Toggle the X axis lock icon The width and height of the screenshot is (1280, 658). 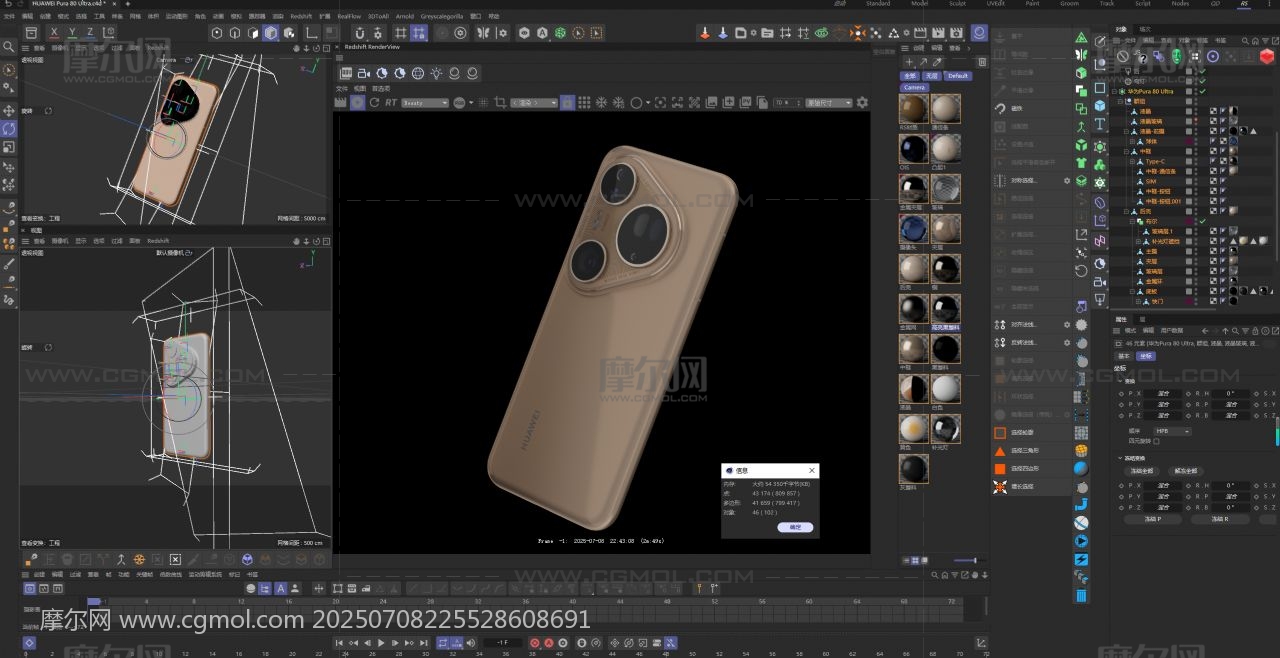[55, 33]
